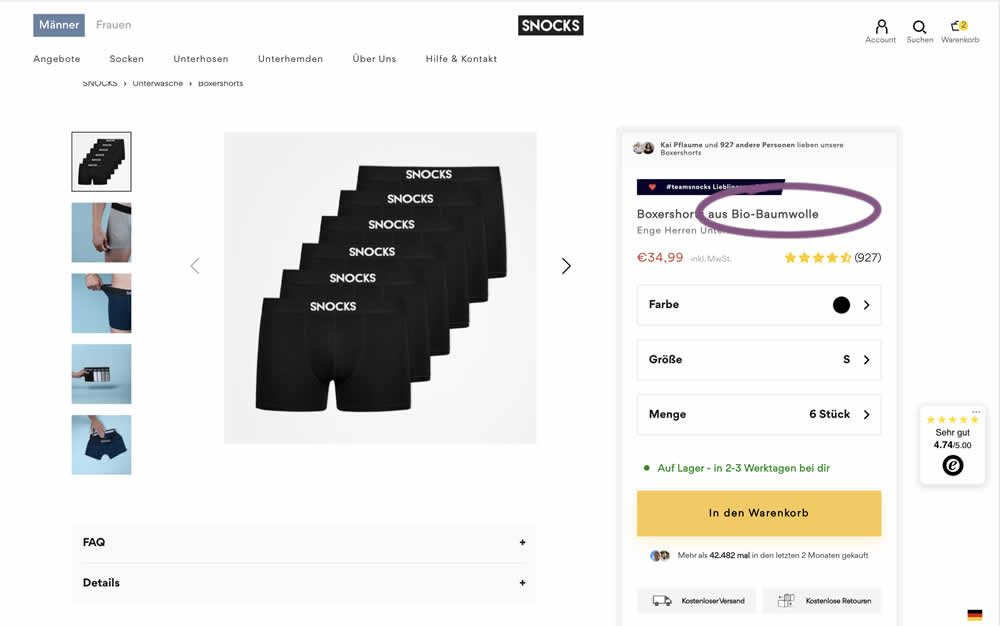Click In den Warenkorb button
This screenshot has height=626, width=1000.
tap(758, 513)
